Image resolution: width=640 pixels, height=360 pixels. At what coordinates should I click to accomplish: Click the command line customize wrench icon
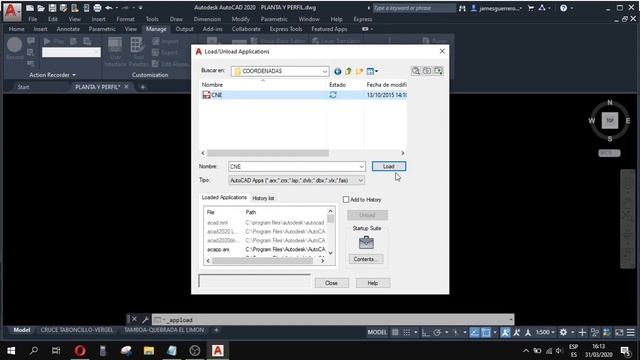pos(145,319)
